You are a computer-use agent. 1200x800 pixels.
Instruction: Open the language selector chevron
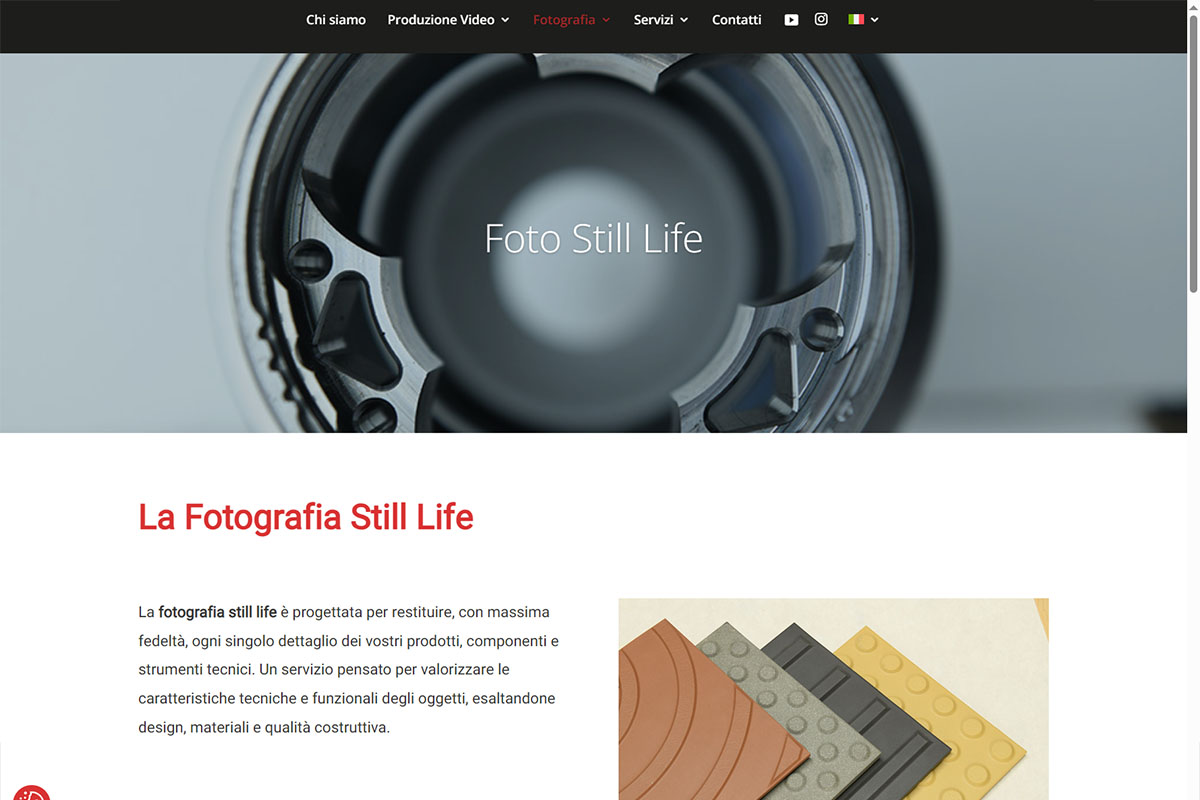click(875, 20)
